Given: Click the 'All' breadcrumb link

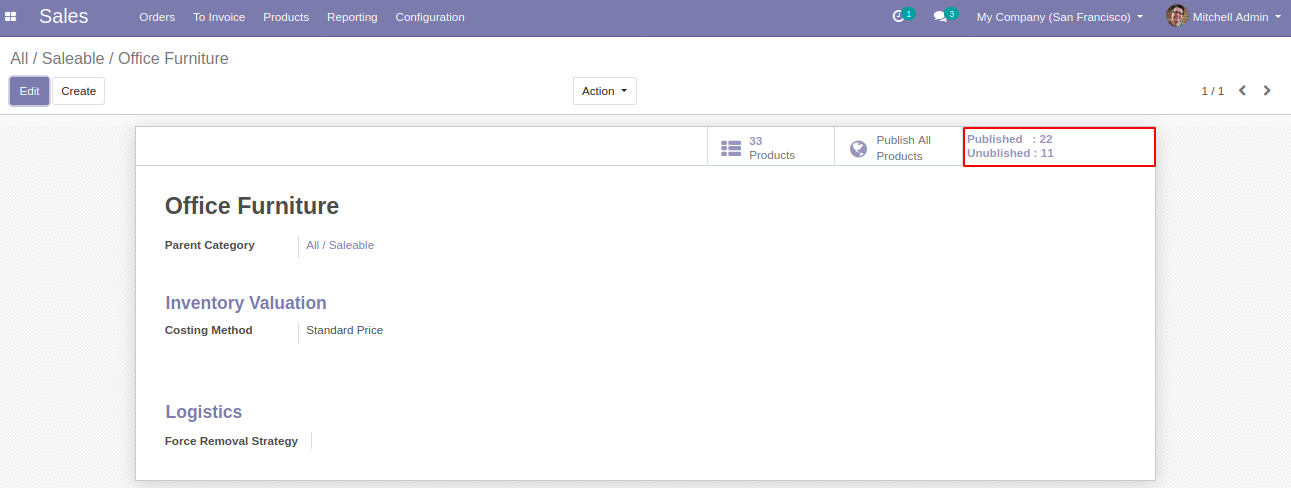Looking at the screenshot, I should pyautogui.click(x=19, y=59).
